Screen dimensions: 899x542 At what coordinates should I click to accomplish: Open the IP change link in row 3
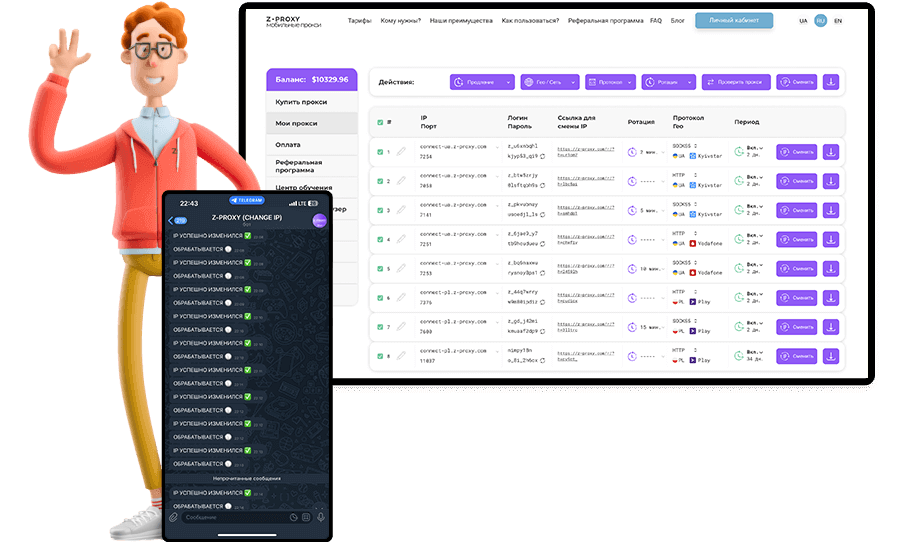point(585,210)
